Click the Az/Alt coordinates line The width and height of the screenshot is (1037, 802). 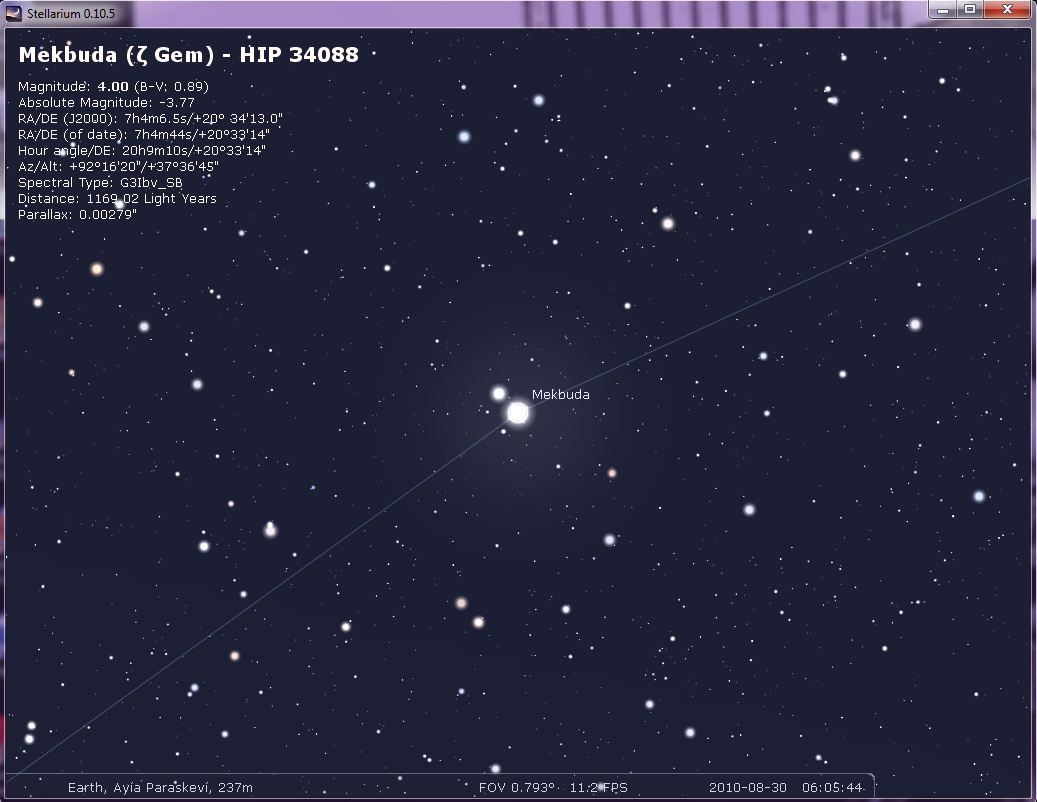(118, 167)
